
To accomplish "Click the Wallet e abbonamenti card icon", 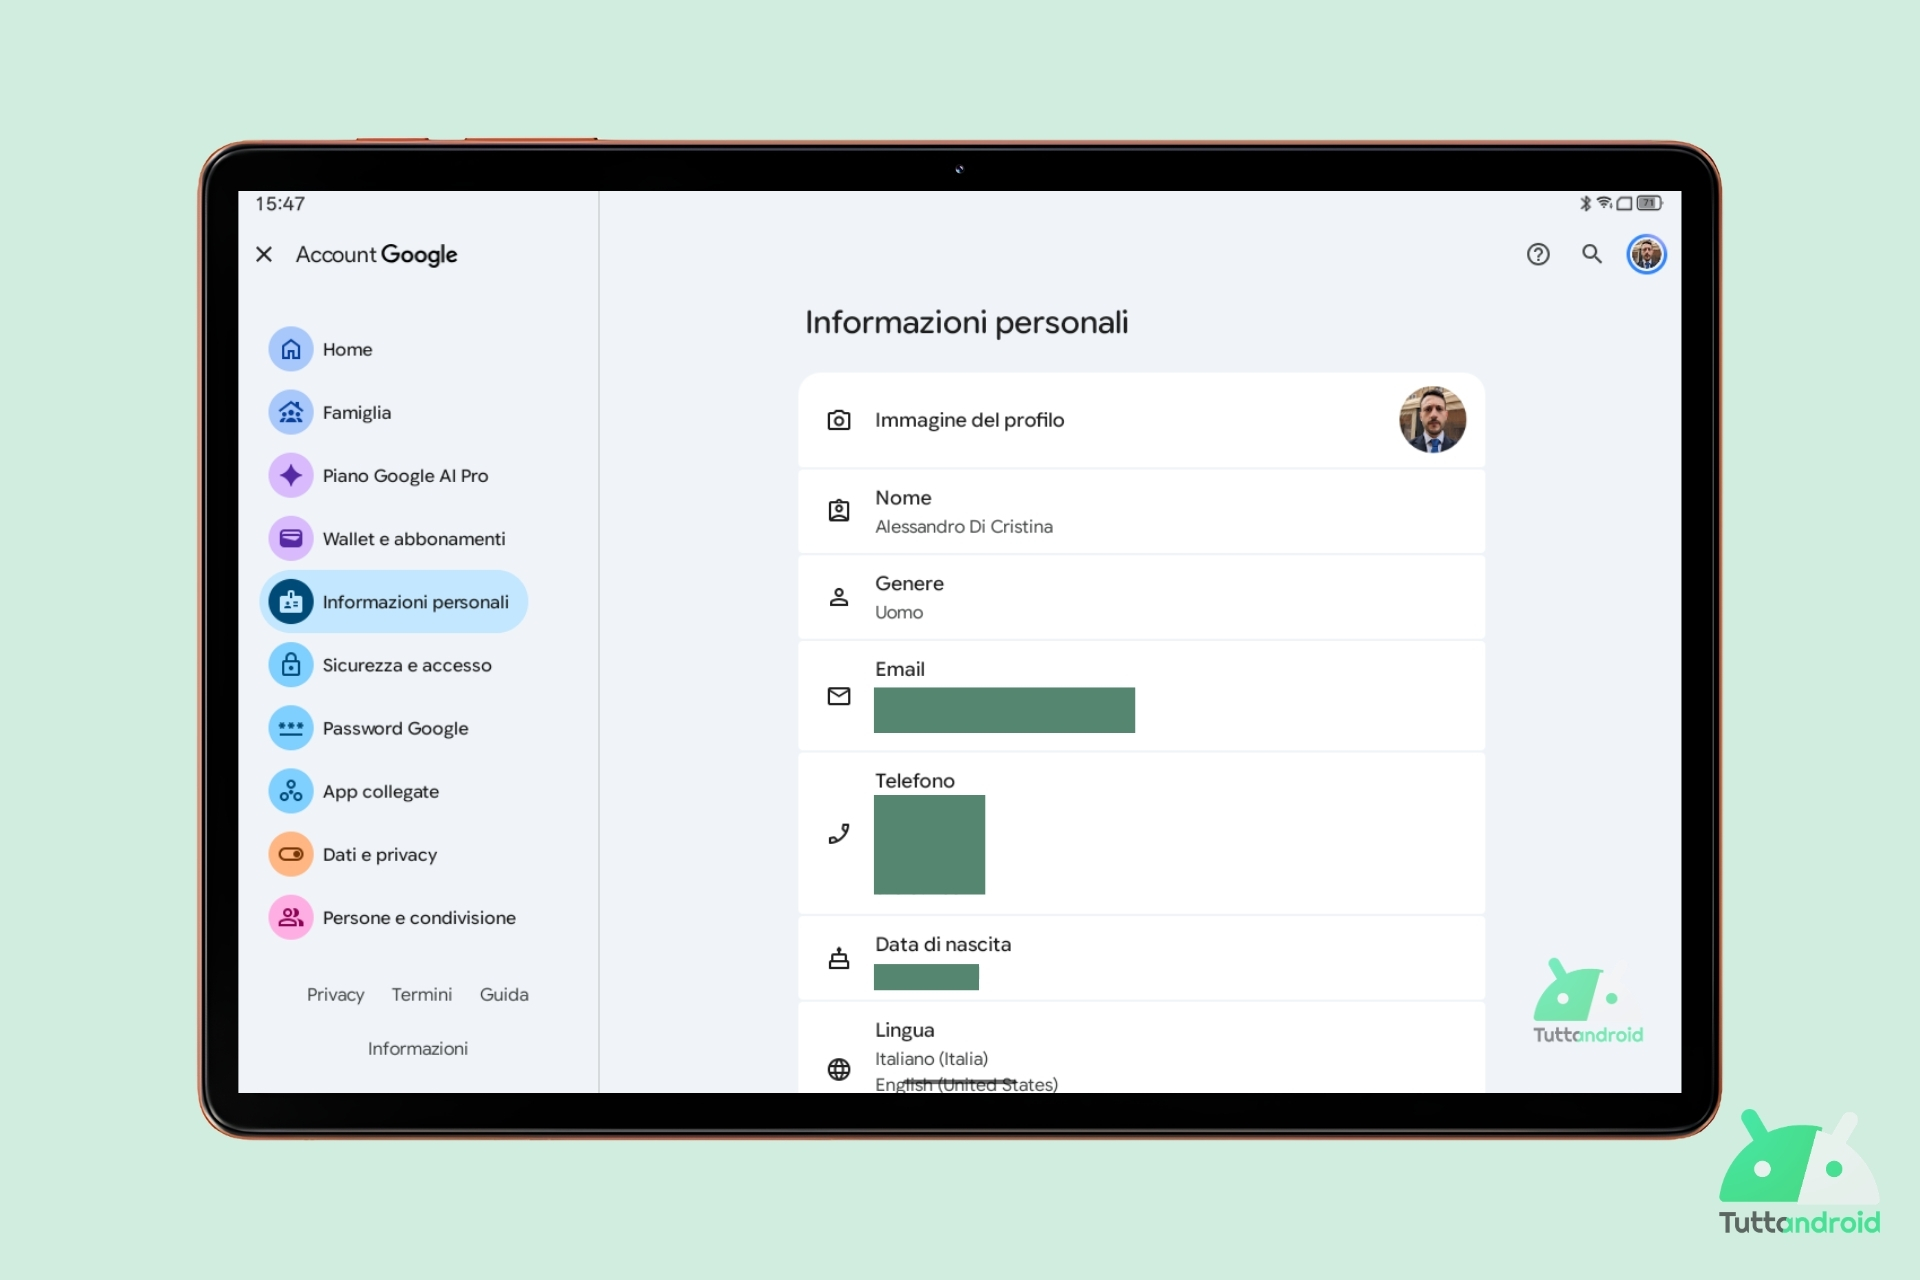I will pos(291,538).
